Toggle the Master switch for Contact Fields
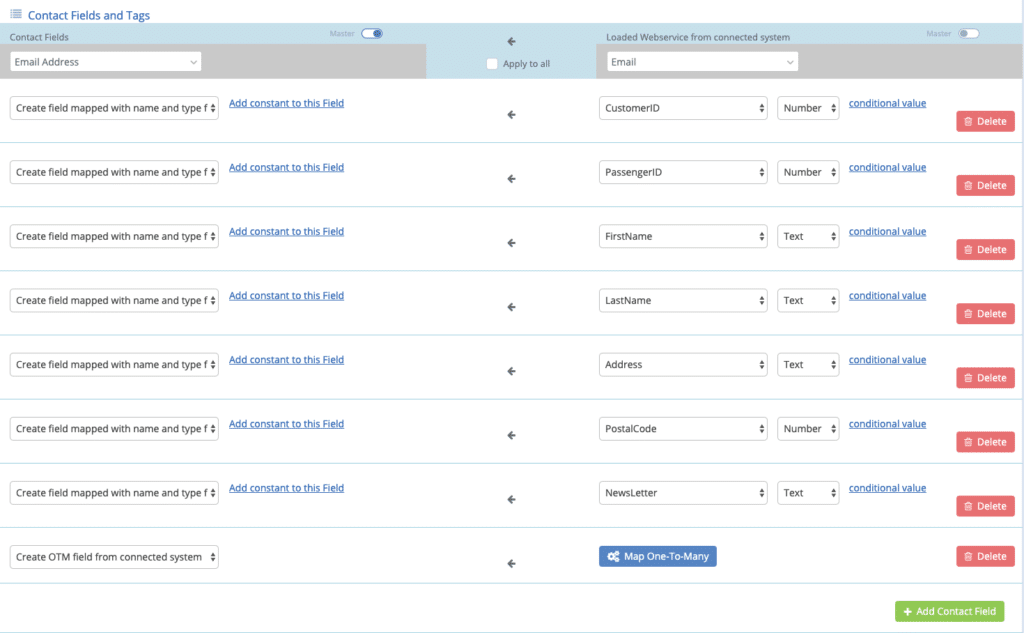Viewport: 1024px width, 633px height. tap(372, 33)
